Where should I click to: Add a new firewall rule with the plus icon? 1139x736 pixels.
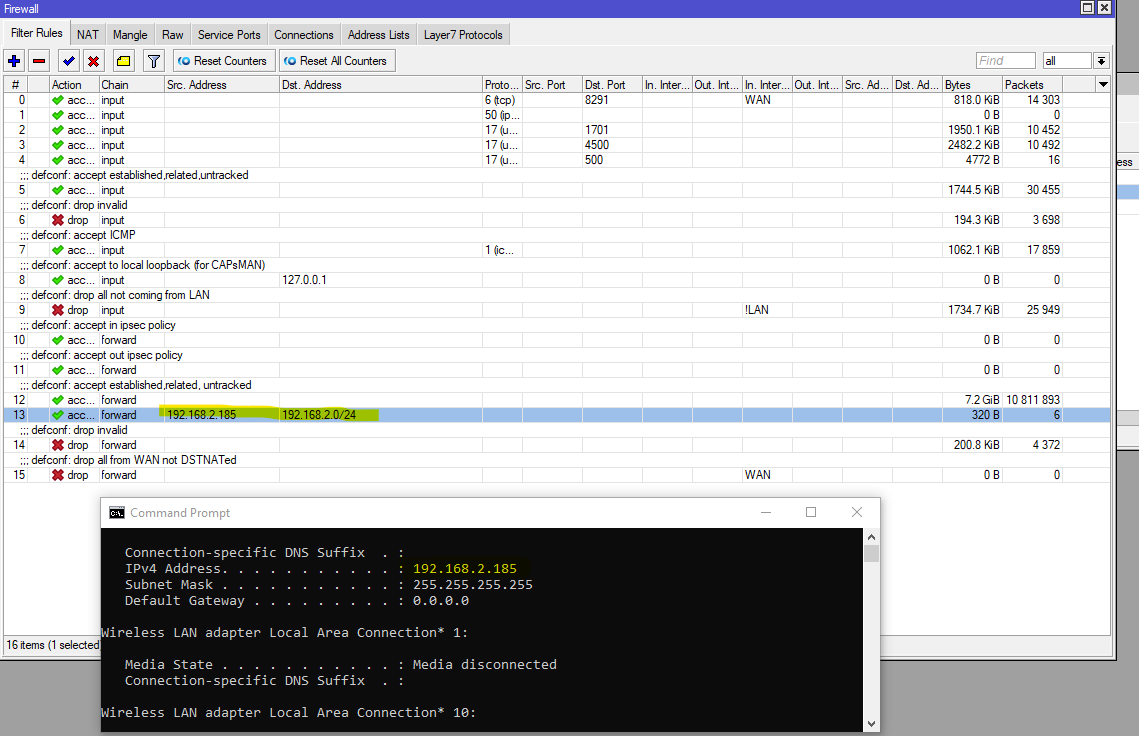pyautogui.click(x=14, y=61)
